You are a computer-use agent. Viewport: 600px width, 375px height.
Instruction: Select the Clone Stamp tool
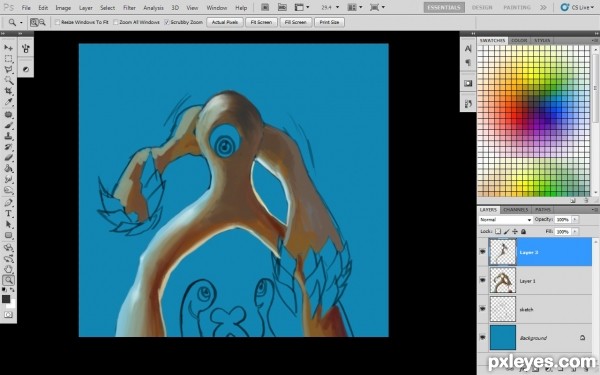(8, 136)
